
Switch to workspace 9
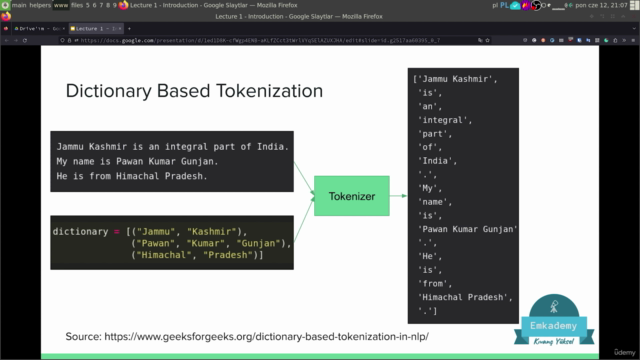coord(114,5)
